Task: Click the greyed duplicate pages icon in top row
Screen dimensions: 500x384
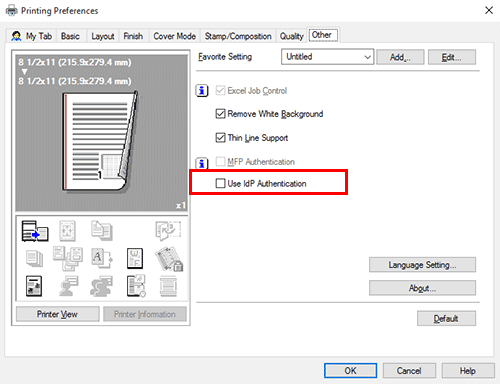Action: [102, 231]
